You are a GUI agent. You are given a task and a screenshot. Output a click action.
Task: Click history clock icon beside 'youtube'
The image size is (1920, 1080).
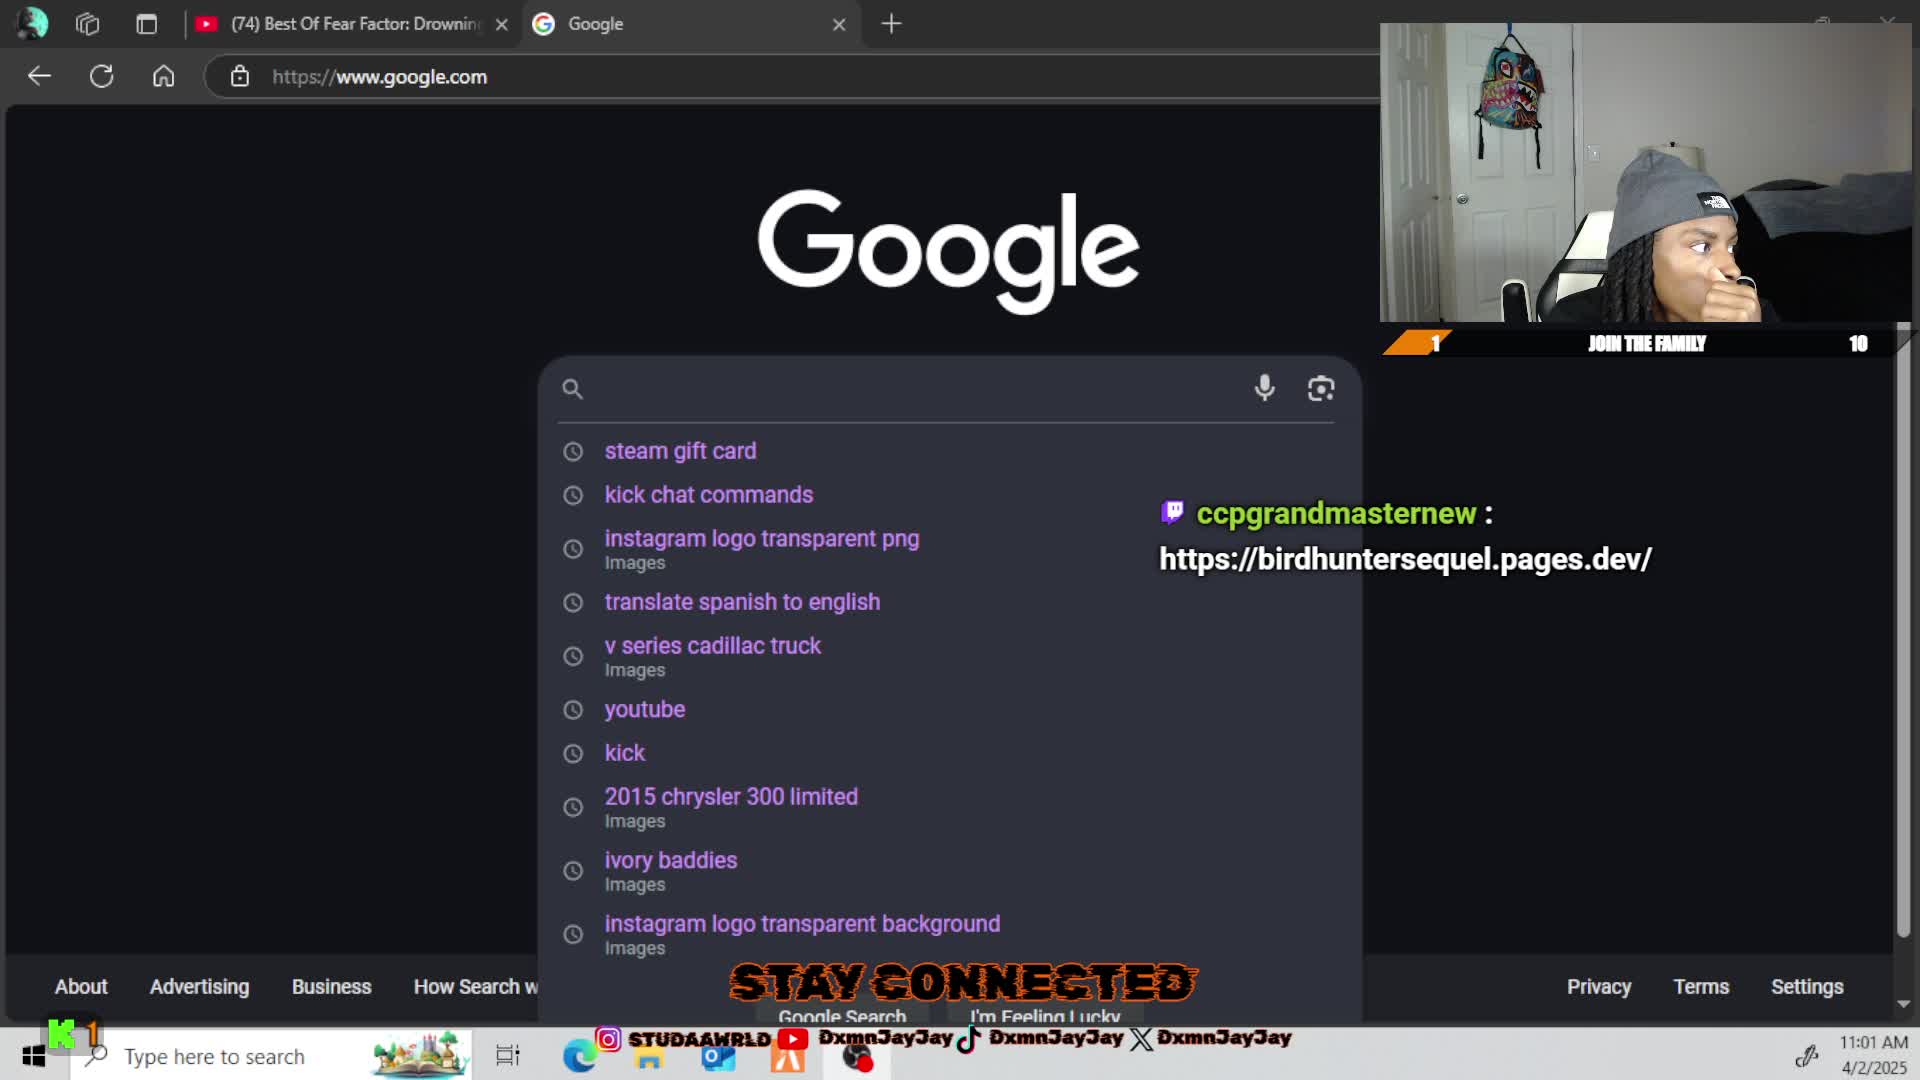(573, 710)
